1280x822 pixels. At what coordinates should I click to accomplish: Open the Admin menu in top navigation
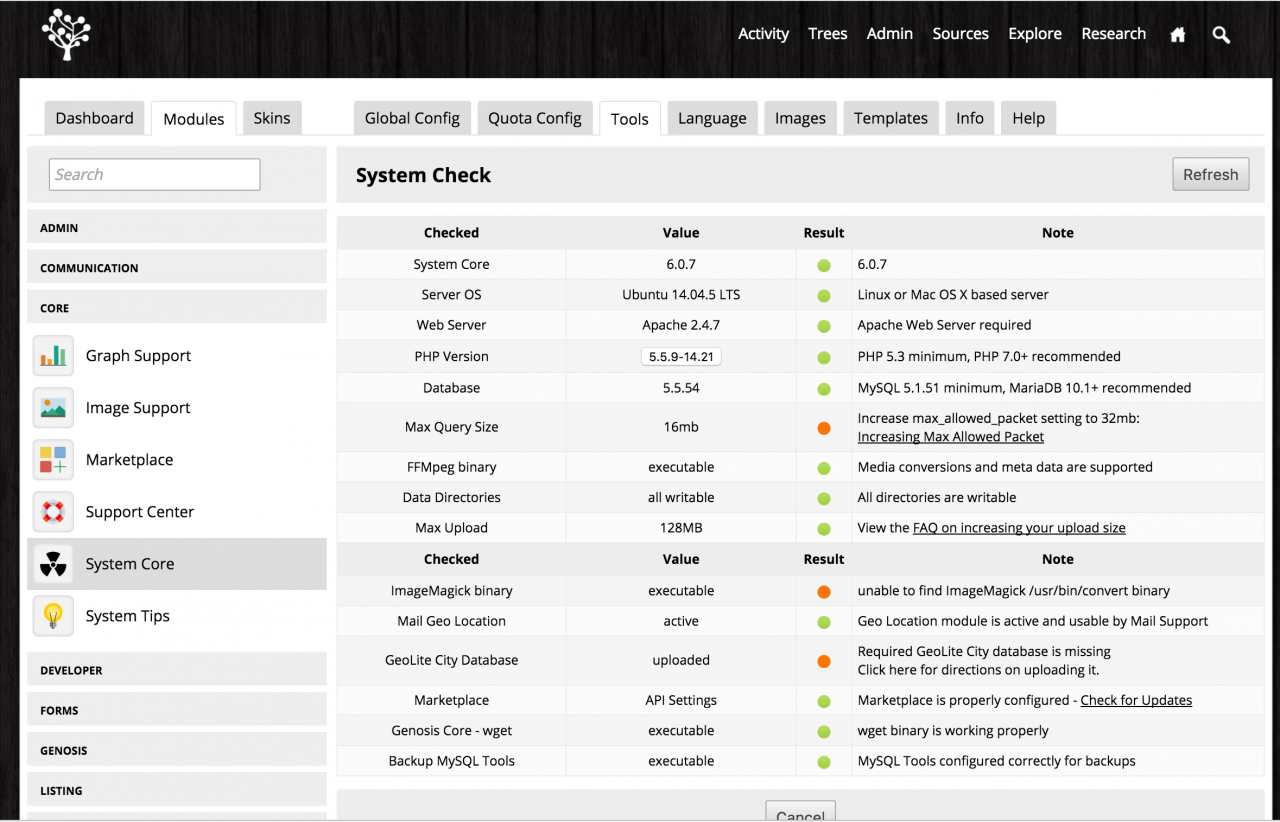coord(889,34)
